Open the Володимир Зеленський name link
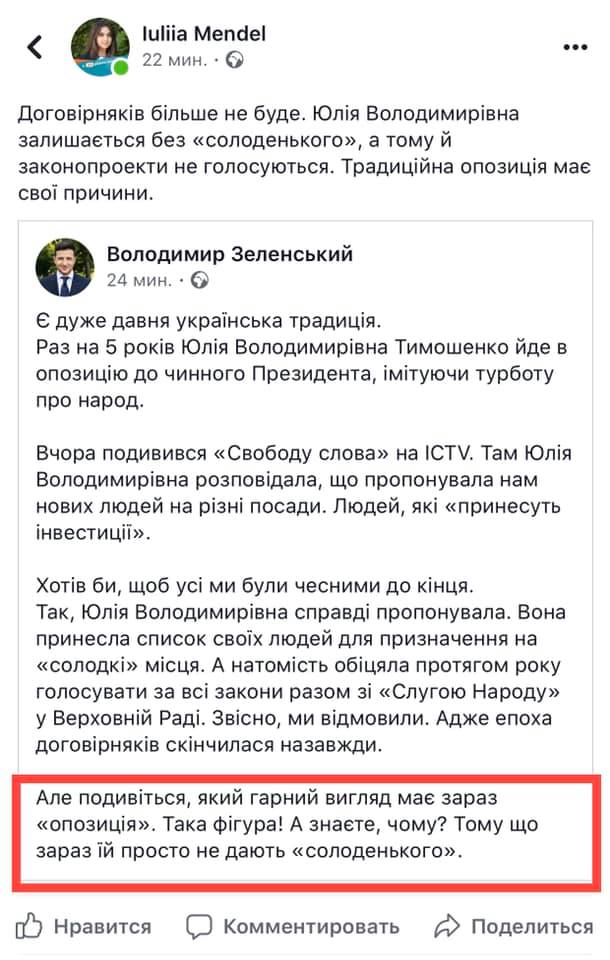This screenshot has width=610, height=960. (230, 254)
